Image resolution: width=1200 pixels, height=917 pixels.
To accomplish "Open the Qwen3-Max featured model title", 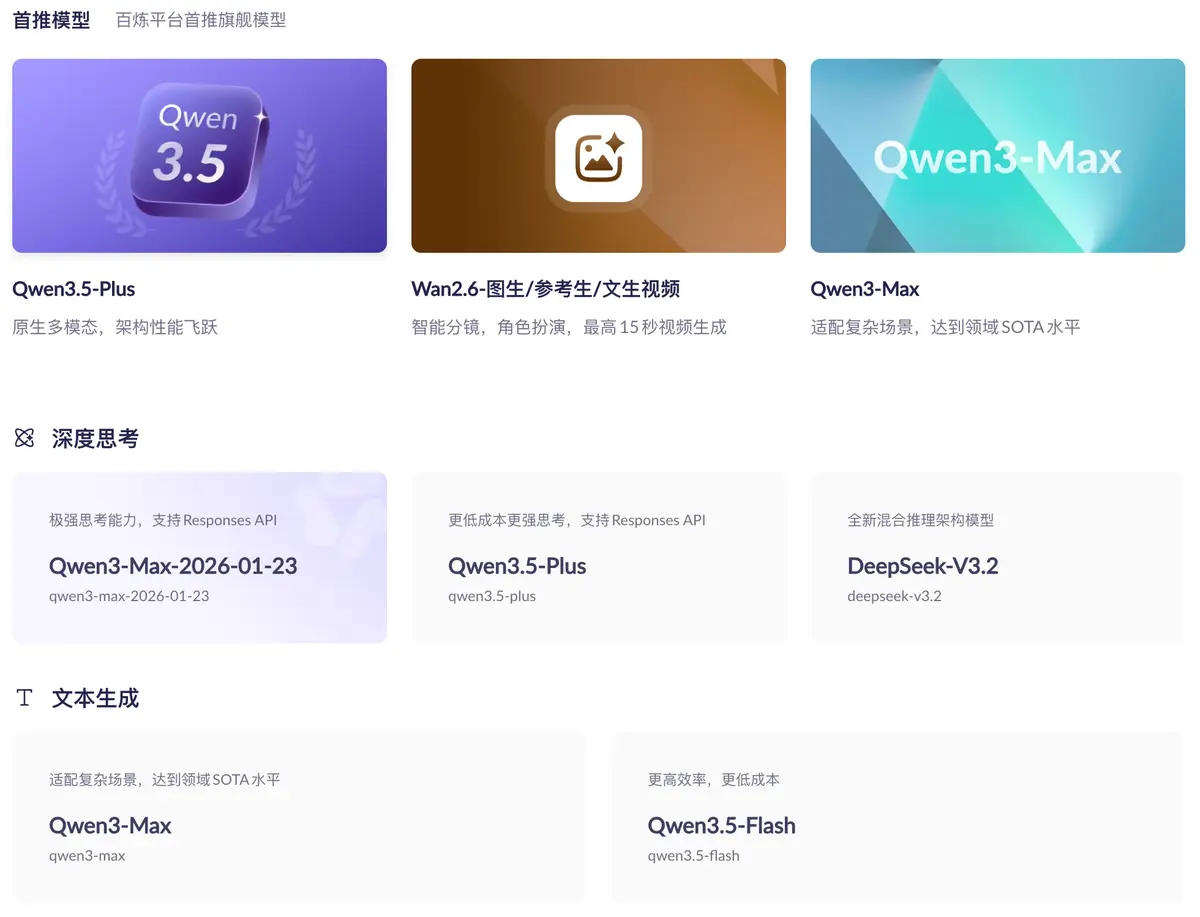I will [865, 289].
